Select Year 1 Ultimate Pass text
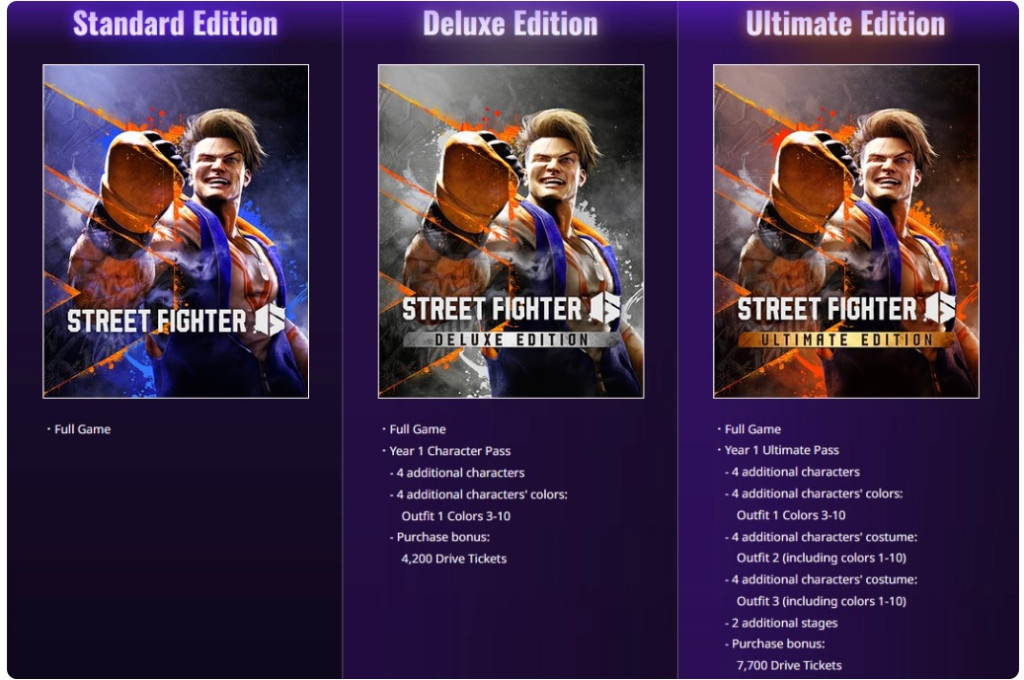Viewport: 1024px width, 680px height. [x=782, y=450]
